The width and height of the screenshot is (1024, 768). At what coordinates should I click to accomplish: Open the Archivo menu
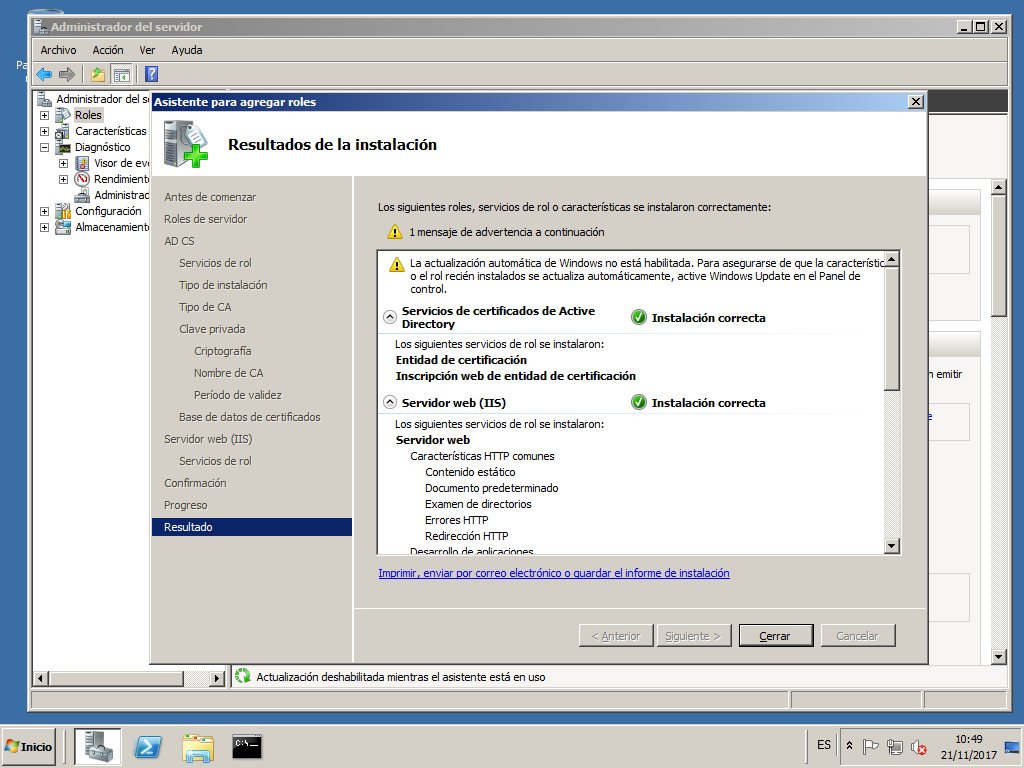[58, 50]
